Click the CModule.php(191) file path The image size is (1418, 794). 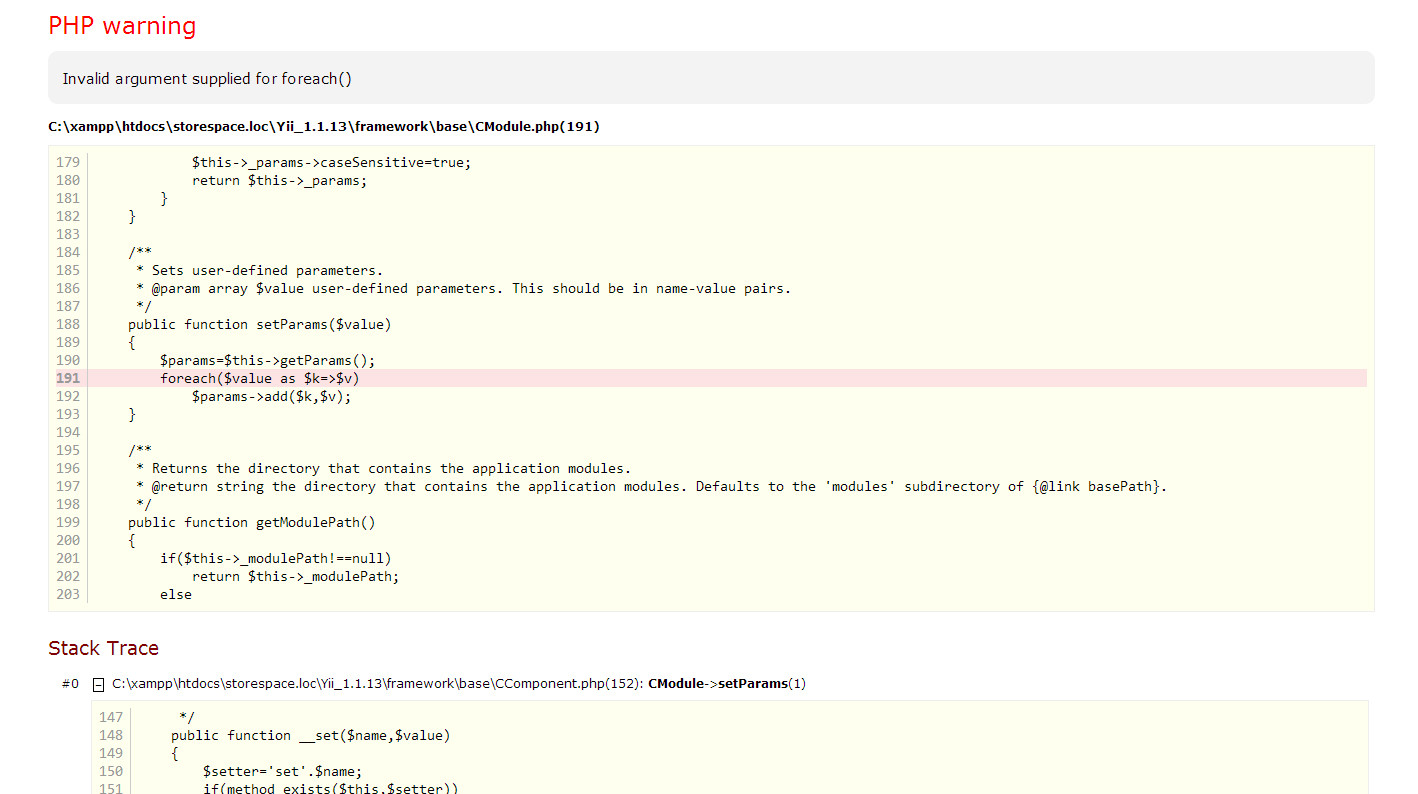(324, 127)
